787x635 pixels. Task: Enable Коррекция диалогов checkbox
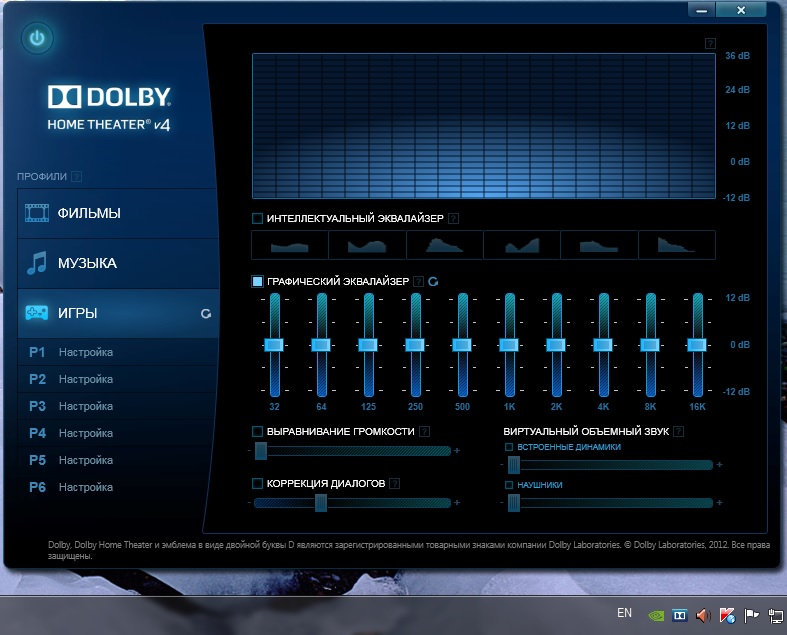click(257, 483)
